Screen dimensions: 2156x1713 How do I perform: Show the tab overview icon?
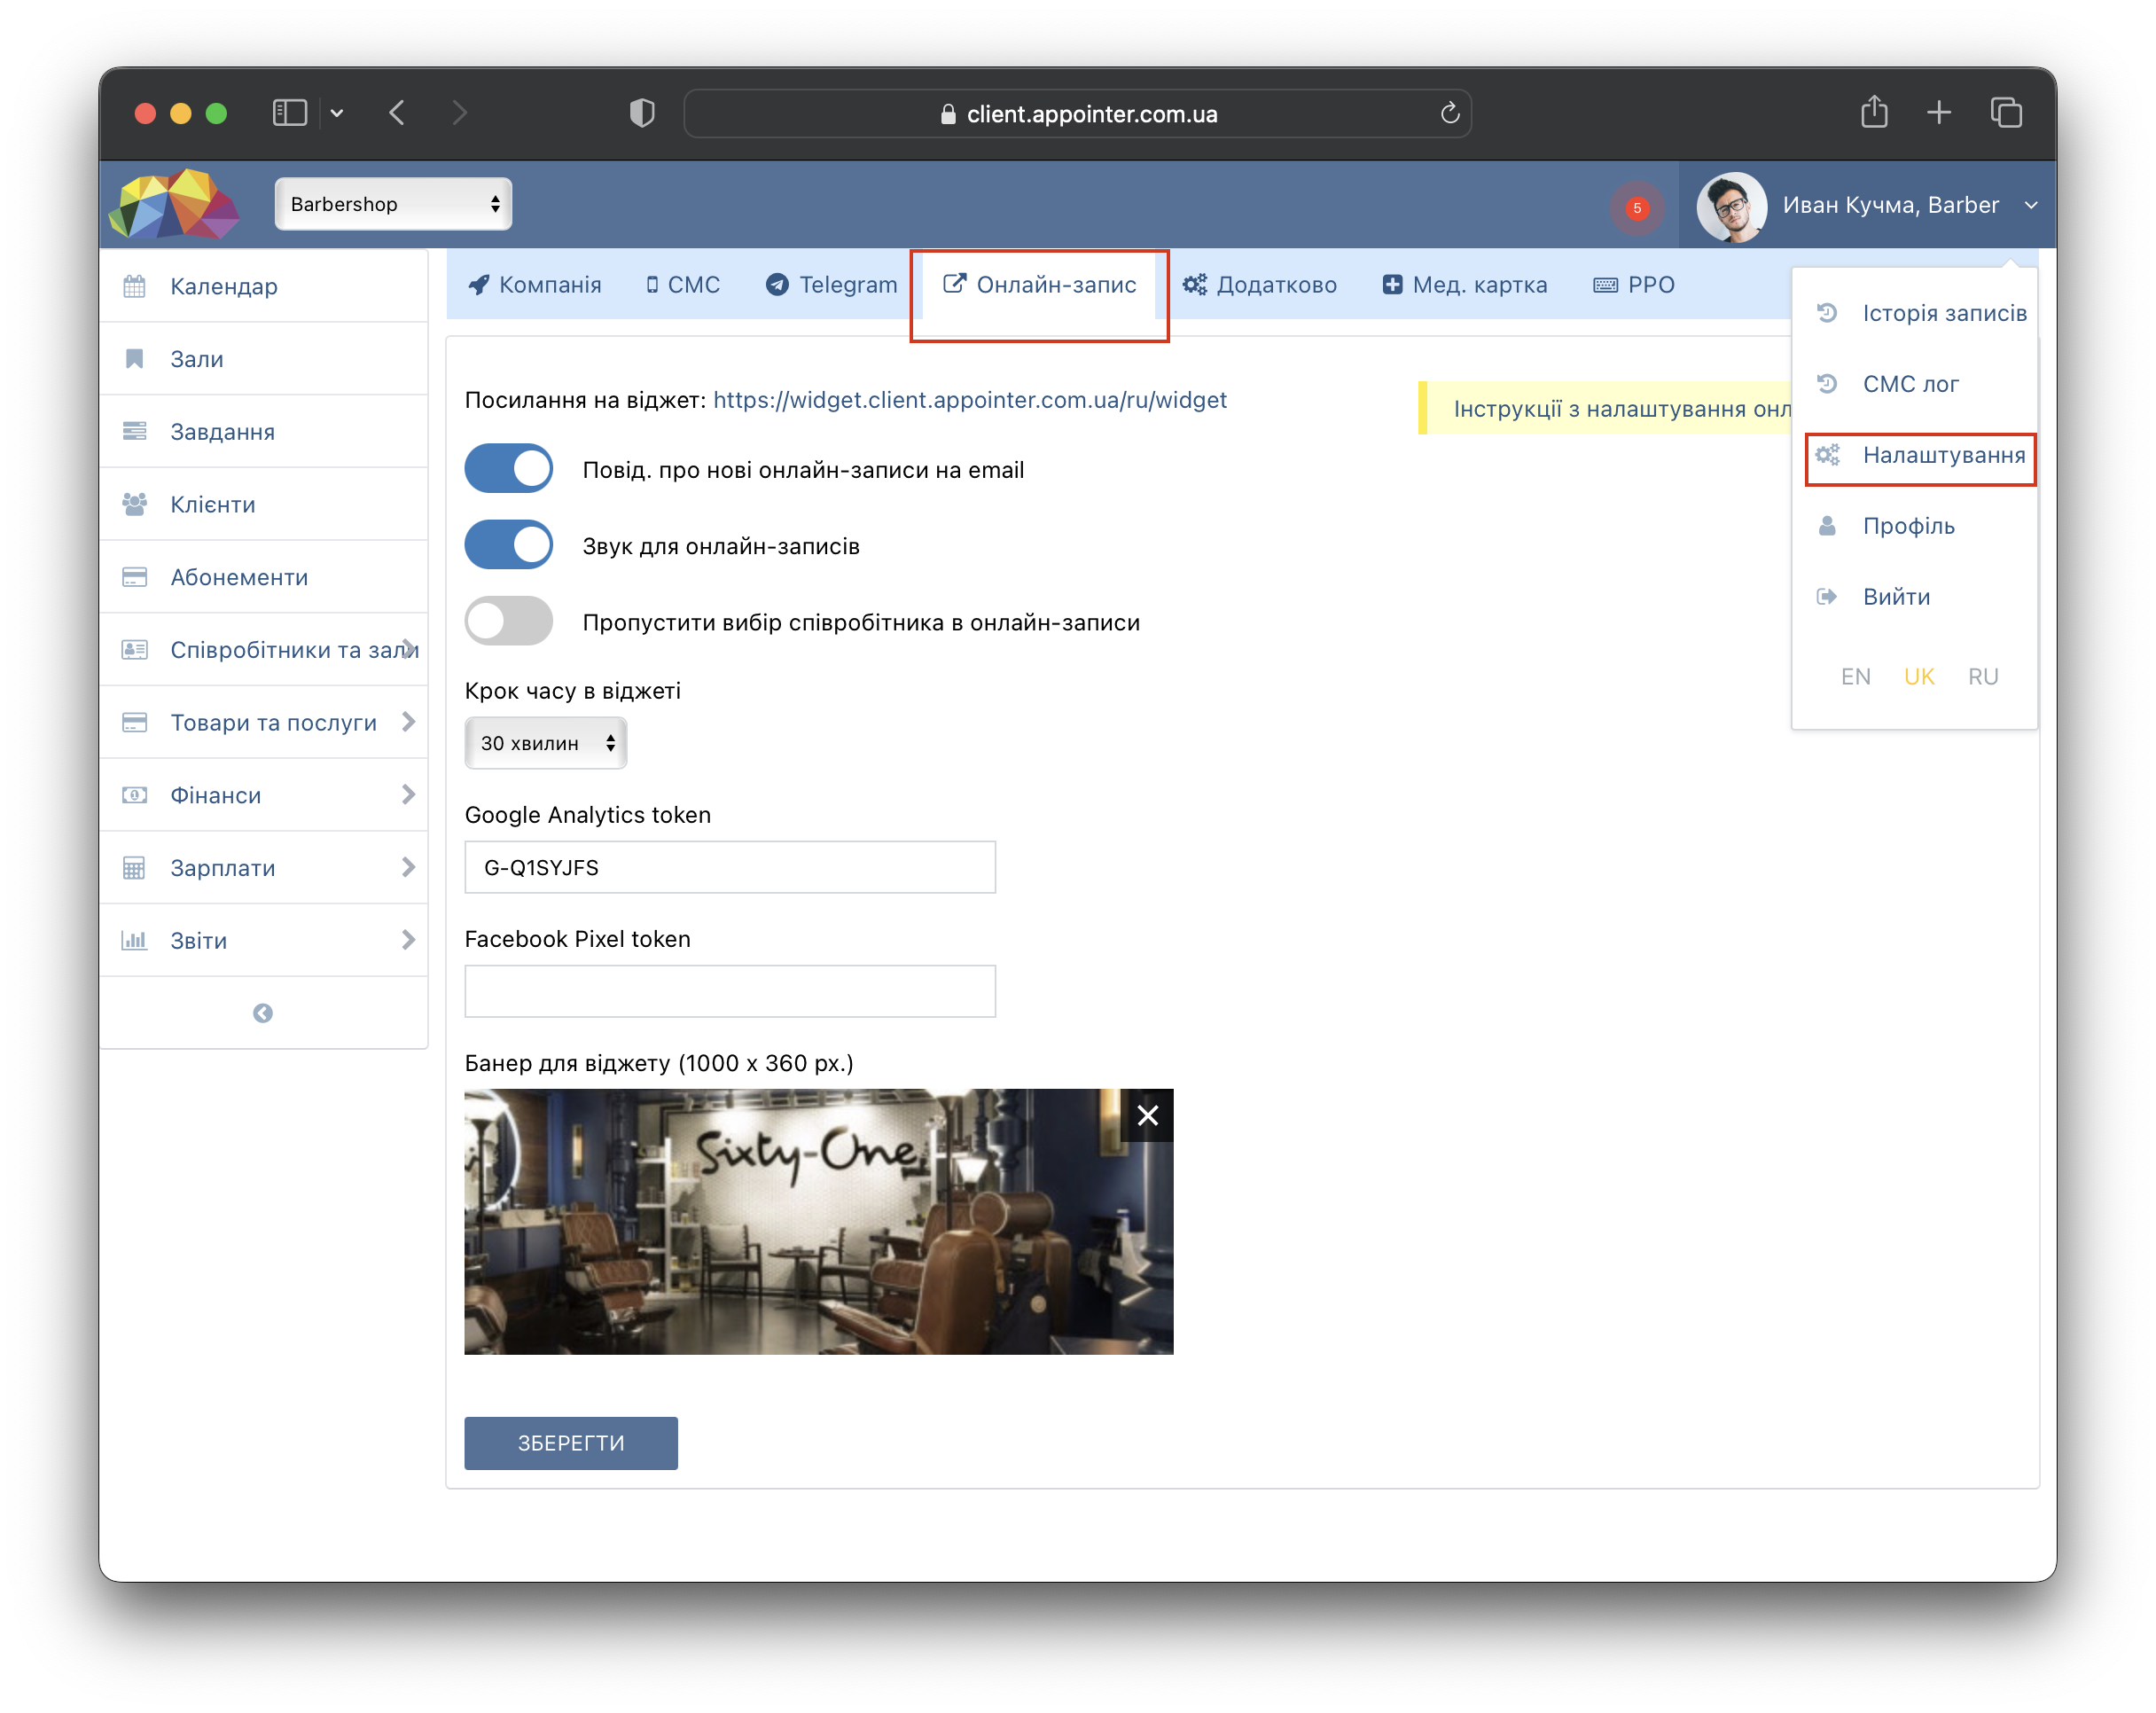point(2006,113)
